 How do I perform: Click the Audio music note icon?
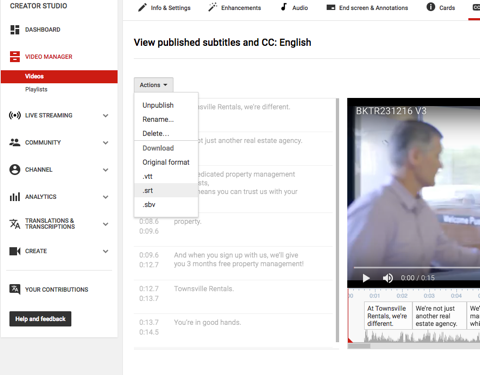284,7
